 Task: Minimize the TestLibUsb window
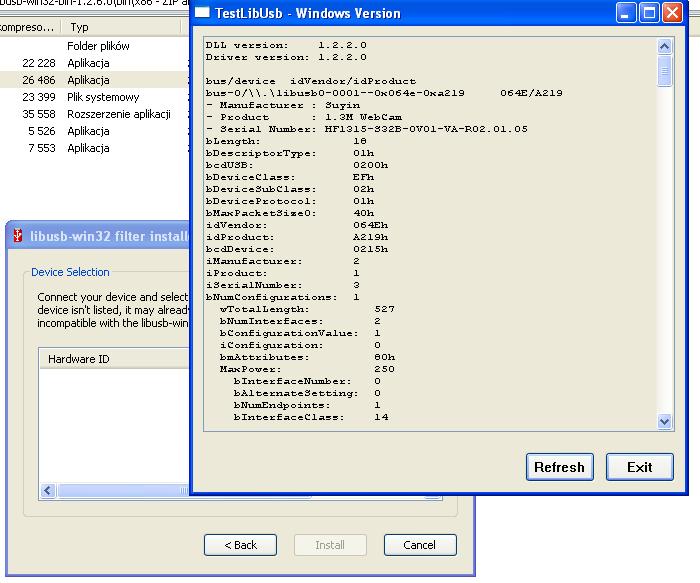pos(625,13)
